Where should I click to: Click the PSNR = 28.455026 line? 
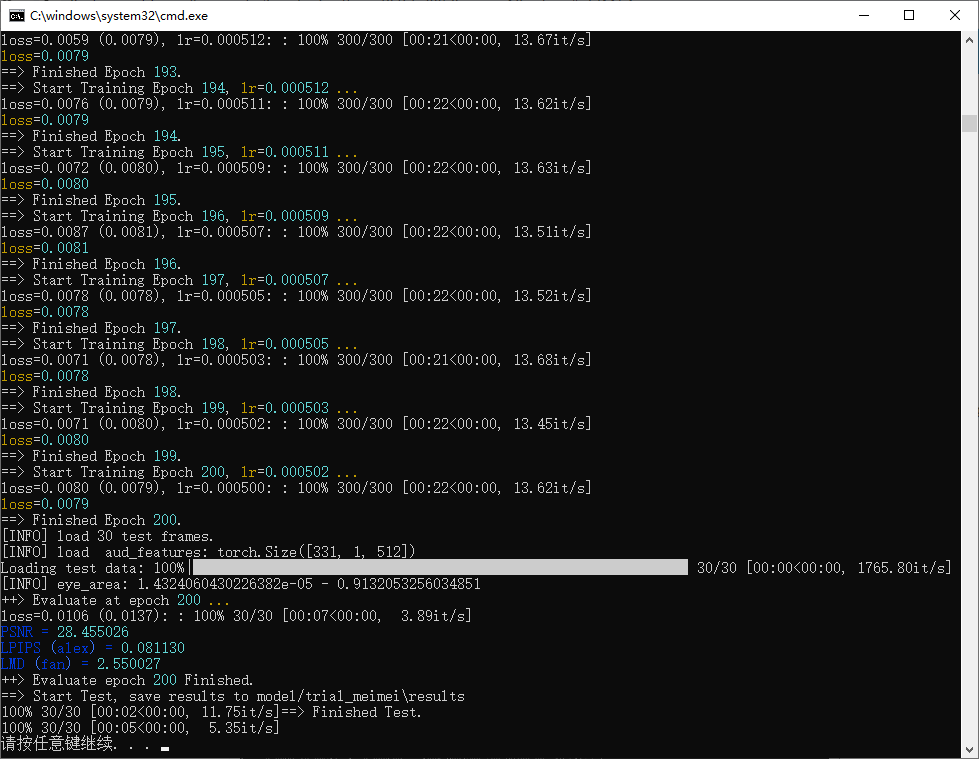(65, 632)
